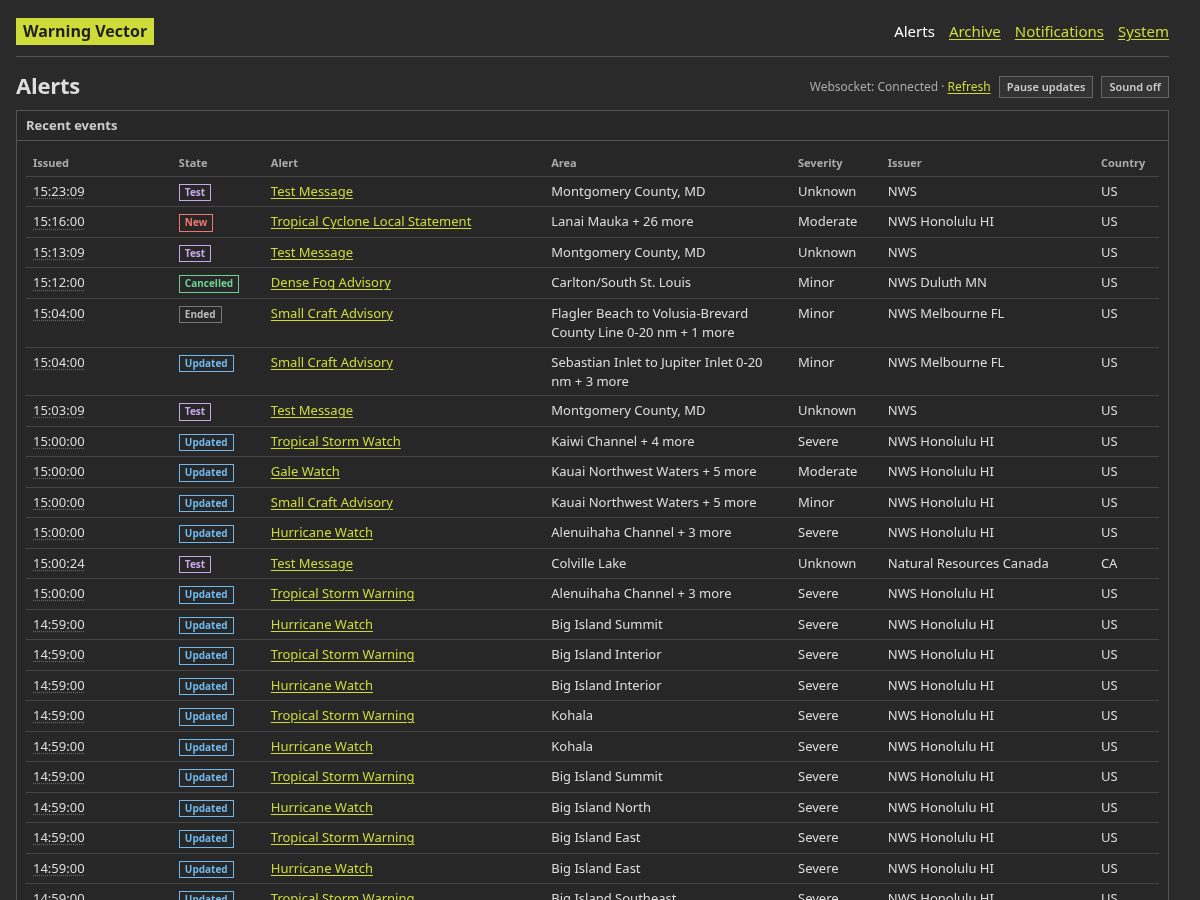Open the Dense Fog Advisory alert
Screen dimensions: 1200x900
tap(331, 283)
